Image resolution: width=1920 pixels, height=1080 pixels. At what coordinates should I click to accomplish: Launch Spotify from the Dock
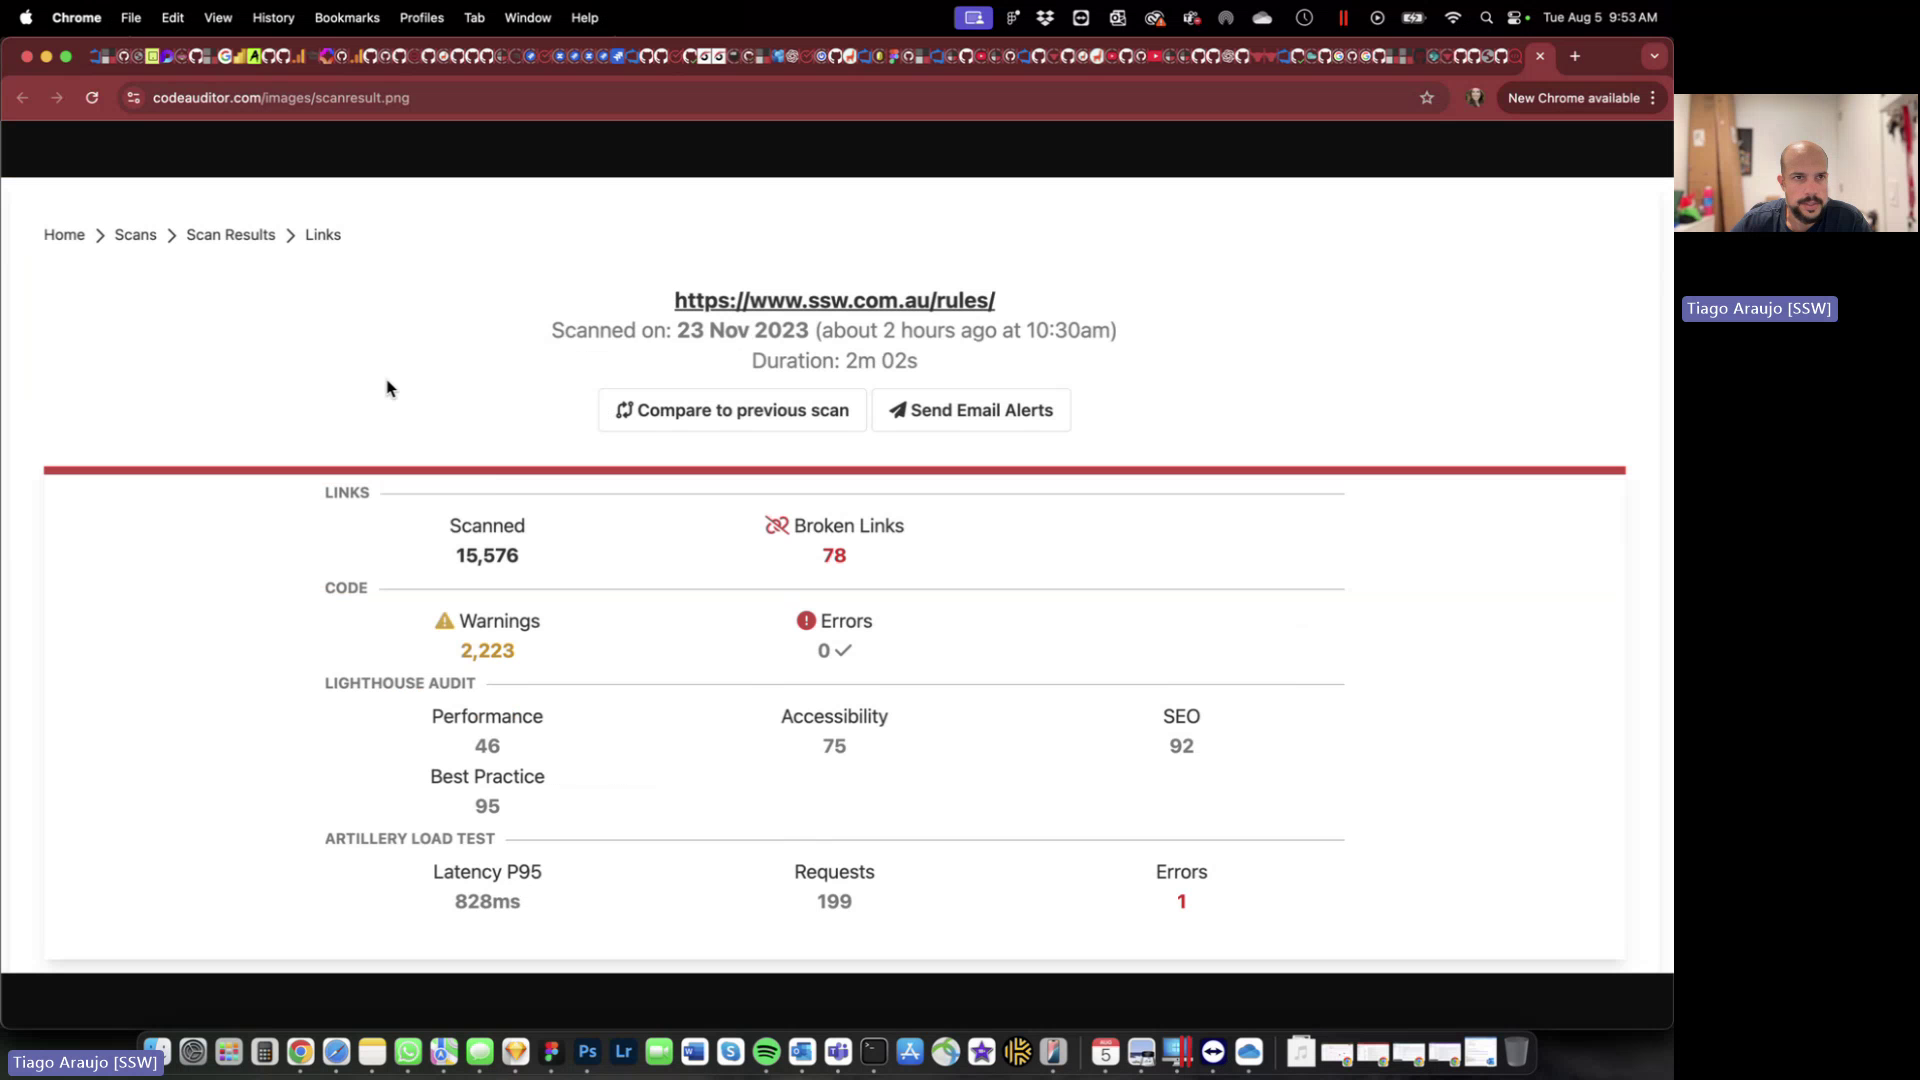[767, 1052]
